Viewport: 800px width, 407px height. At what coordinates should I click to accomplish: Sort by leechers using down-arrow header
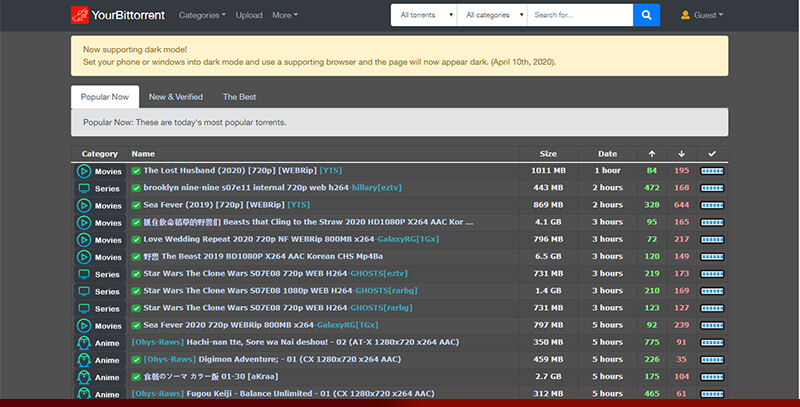[681, 154]
